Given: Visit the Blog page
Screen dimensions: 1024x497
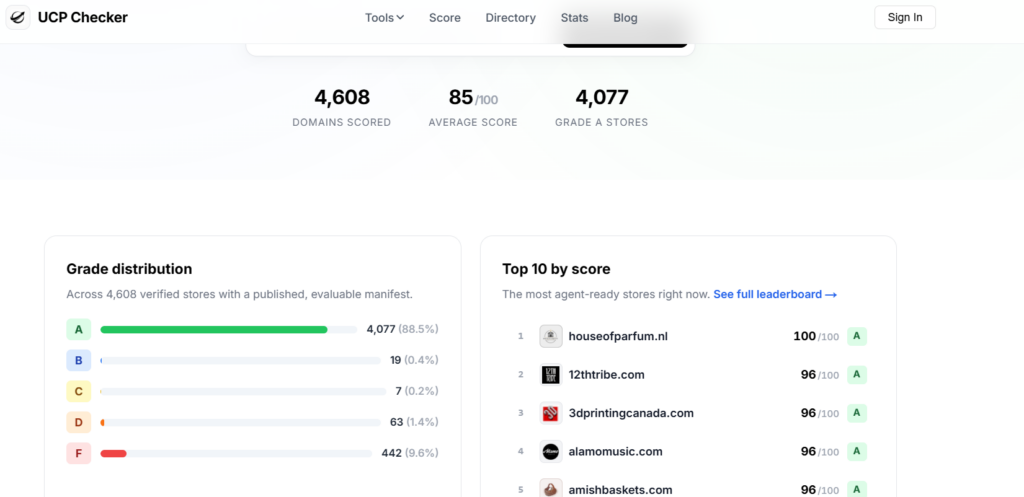Looking at the screenshot, I should click(625, 18).
